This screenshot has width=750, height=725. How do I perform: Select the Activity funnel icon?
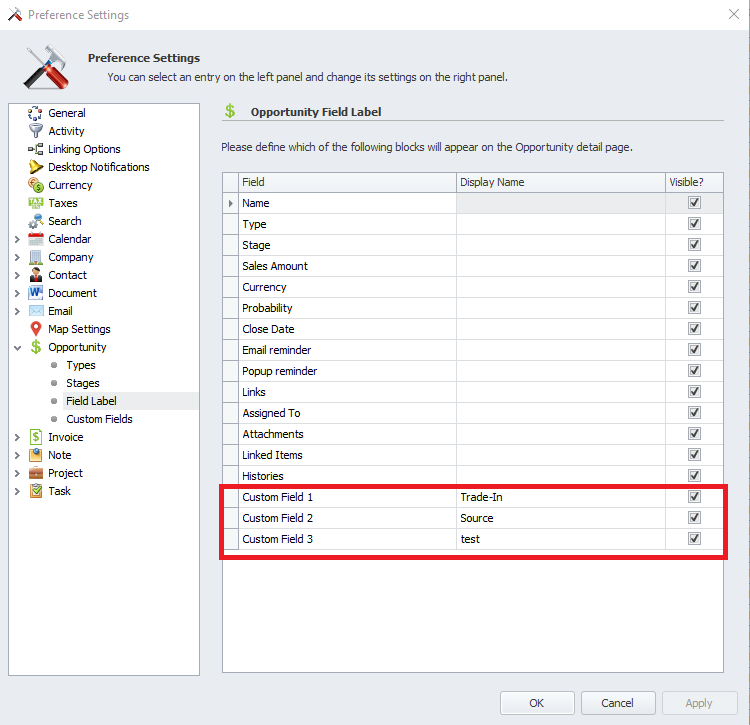coord(36,131)
